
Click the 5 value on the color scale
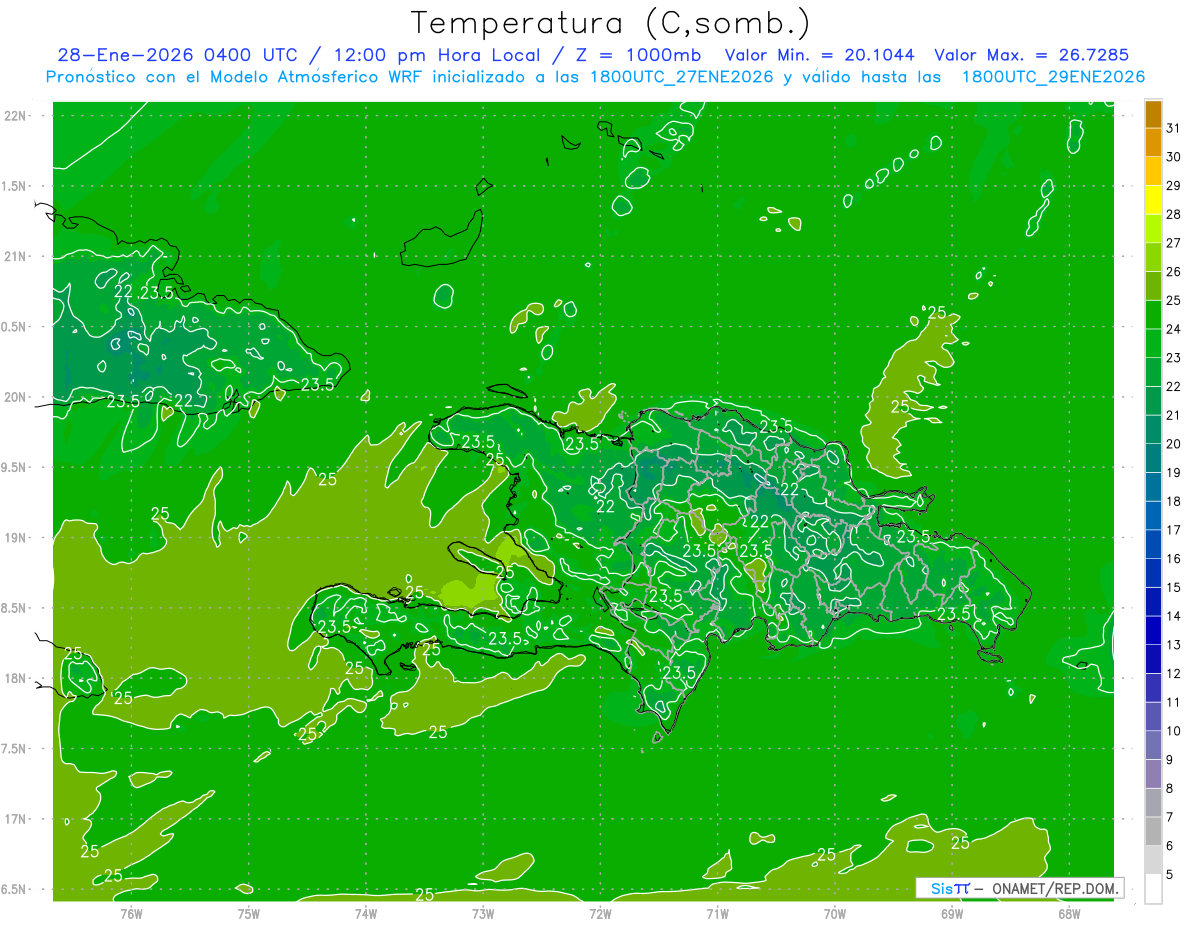(x=1170, y=874)
